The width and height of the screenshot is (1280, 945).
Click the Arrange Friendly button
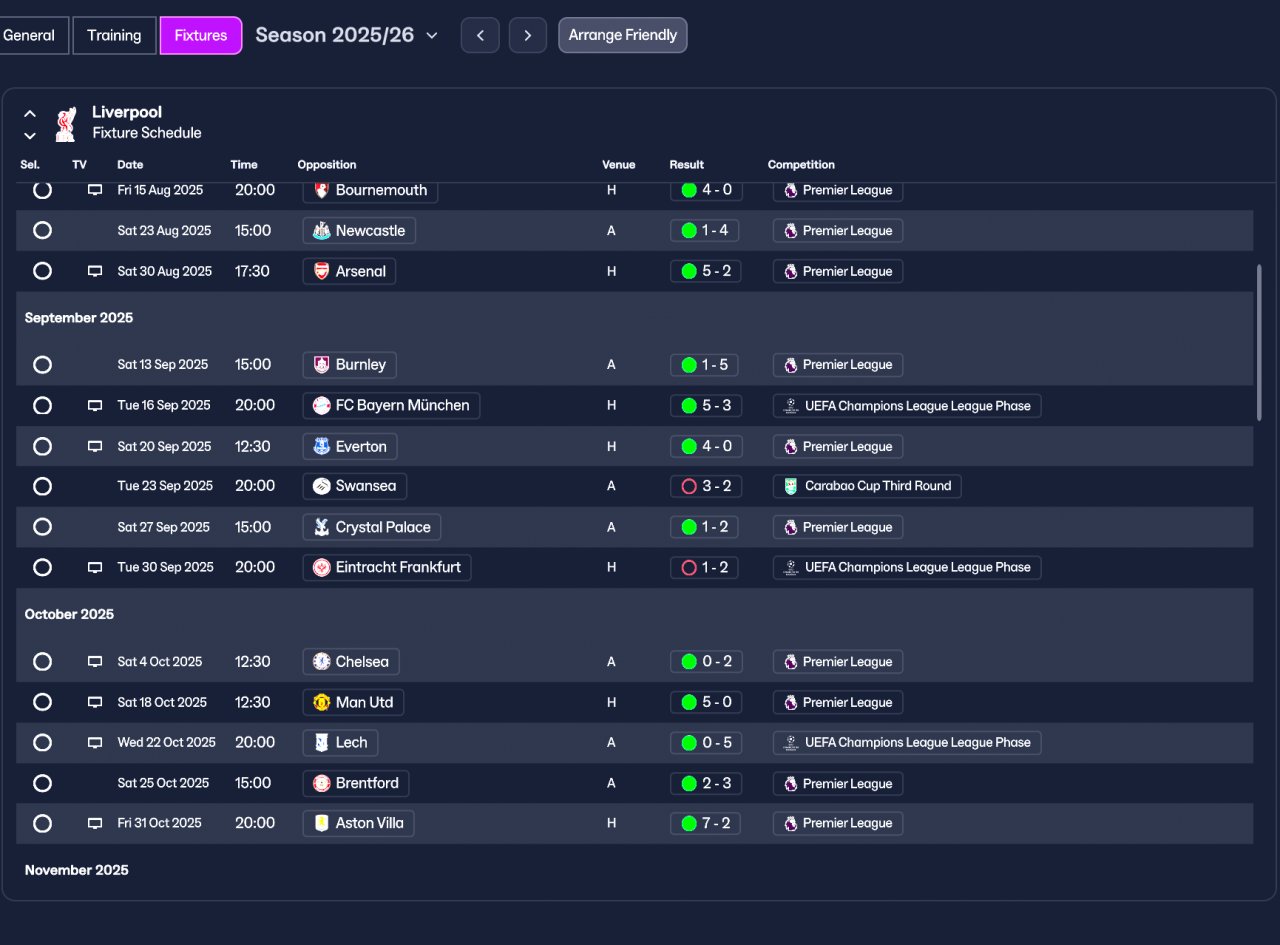(623, 35)
